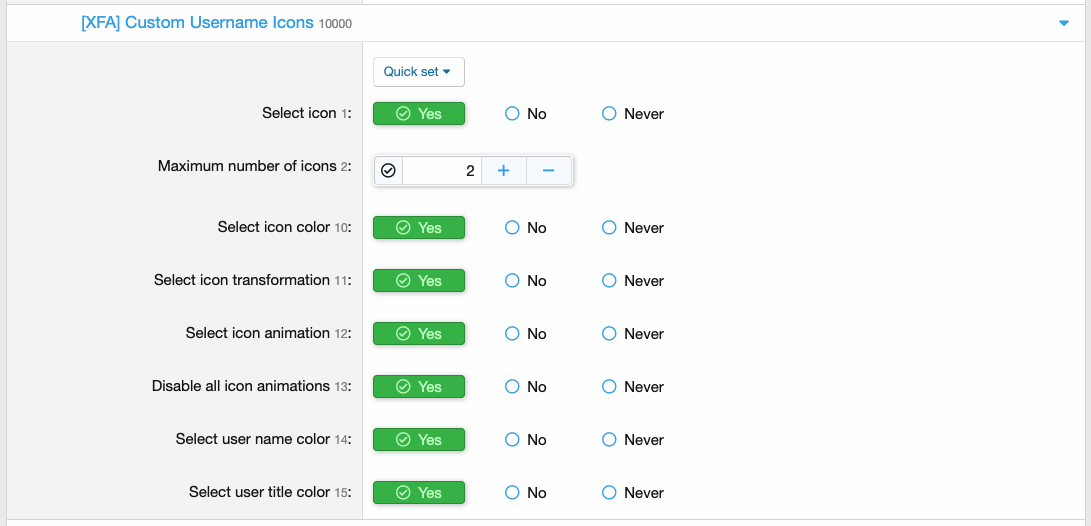Choose Never for Select user title color
The width and height of the screenshot is (1091, 526).
pyautogui.click(x=632, y=492)
